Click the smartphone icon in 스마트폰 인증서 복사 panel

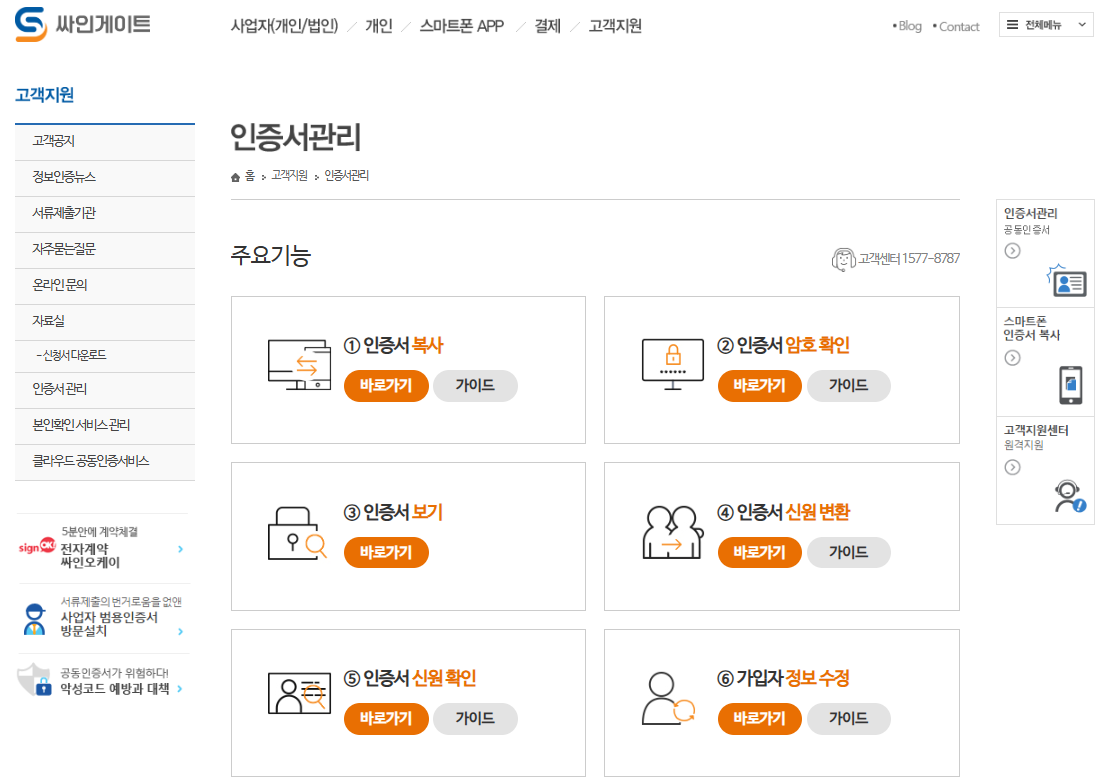[1070, 385]
